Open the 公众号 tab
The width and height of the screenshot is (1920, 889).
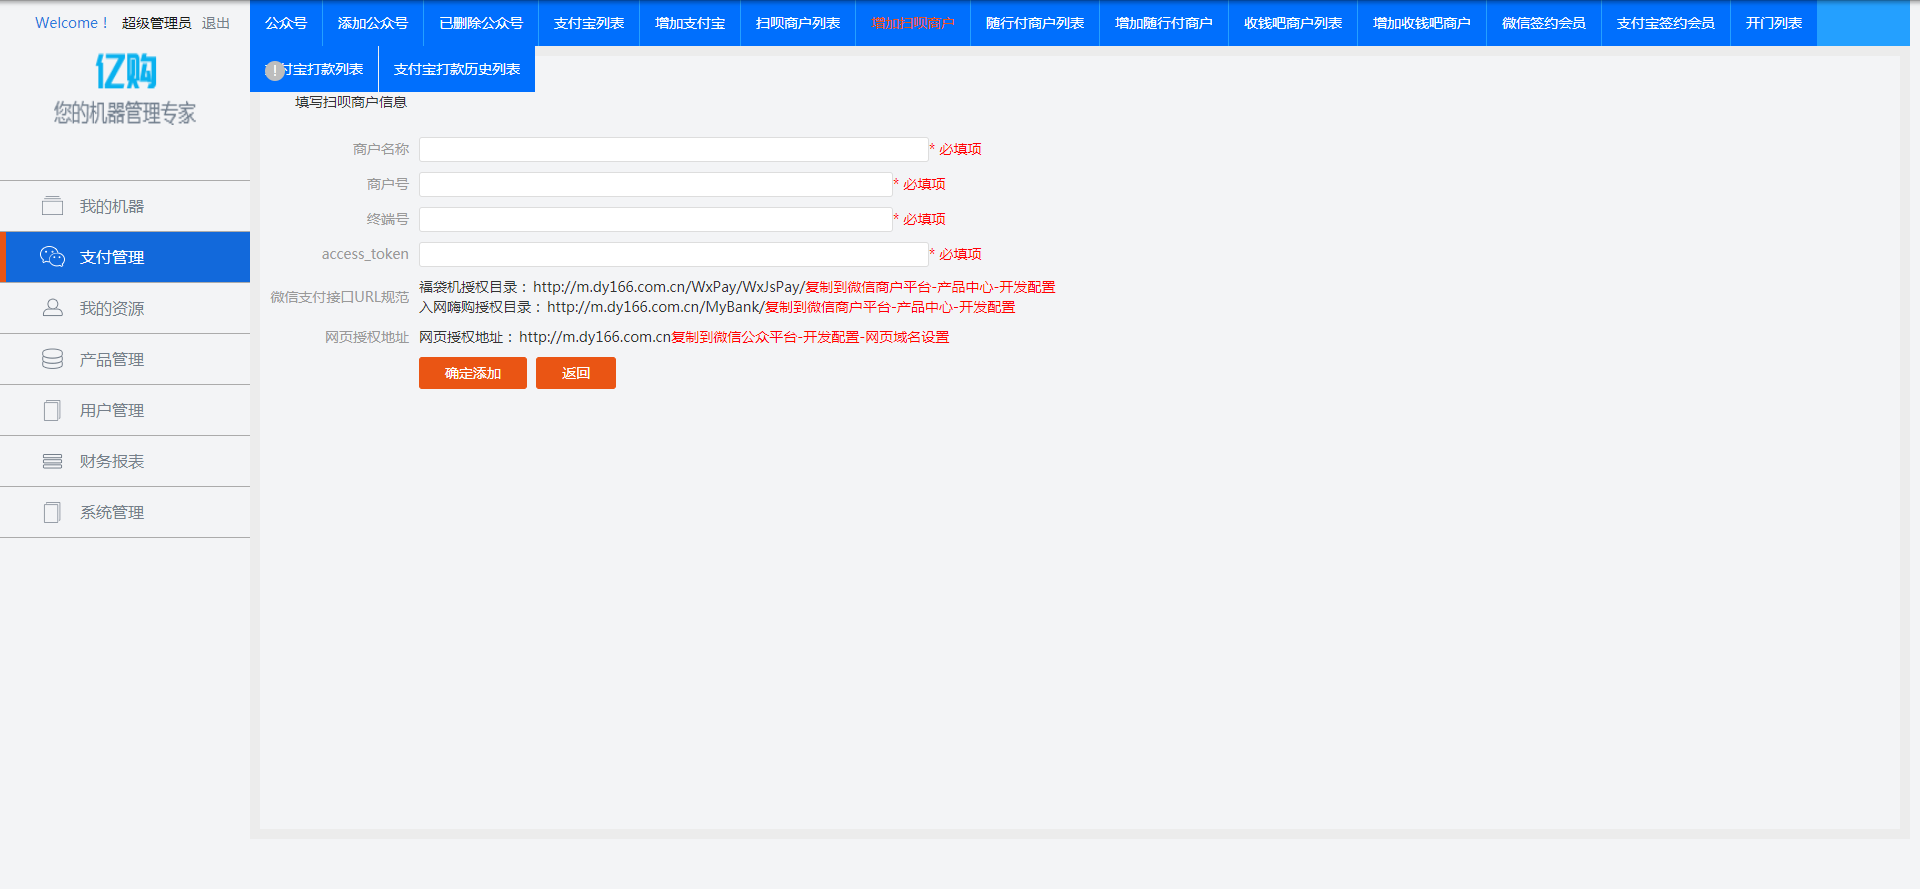click(x=286, y=23)
